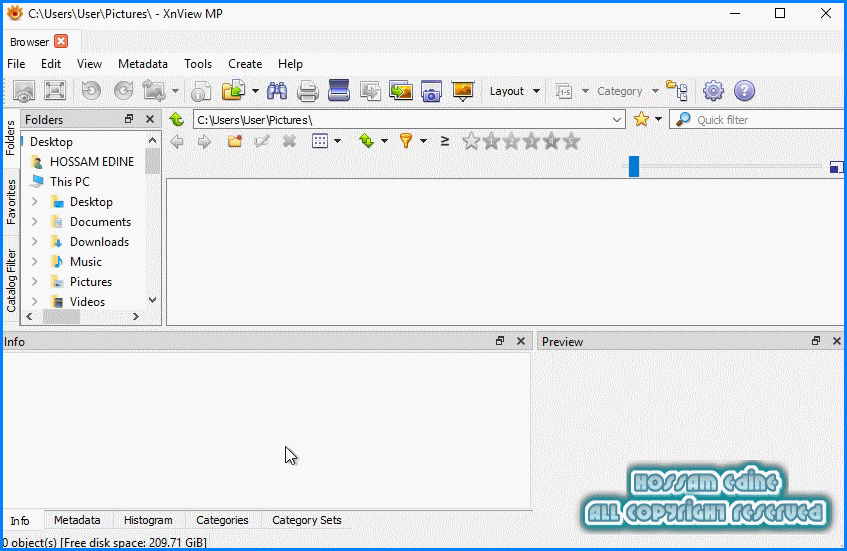The width and height of the screenshot is (847, 551).
Task: Create a new folder icon
Action: 234,142
